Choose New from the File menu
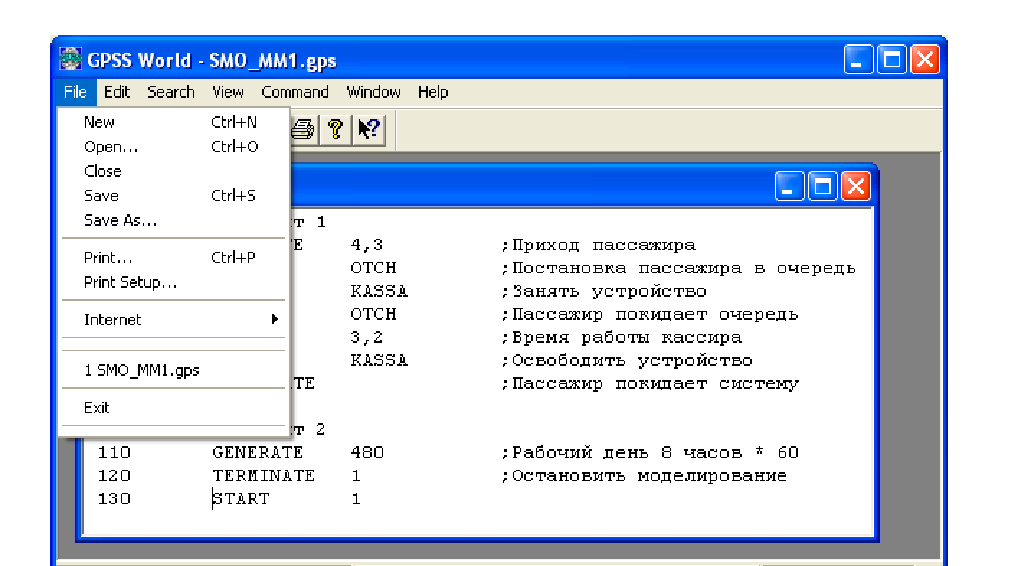This screenshot has height=566, width=1036. click(174, 122)
